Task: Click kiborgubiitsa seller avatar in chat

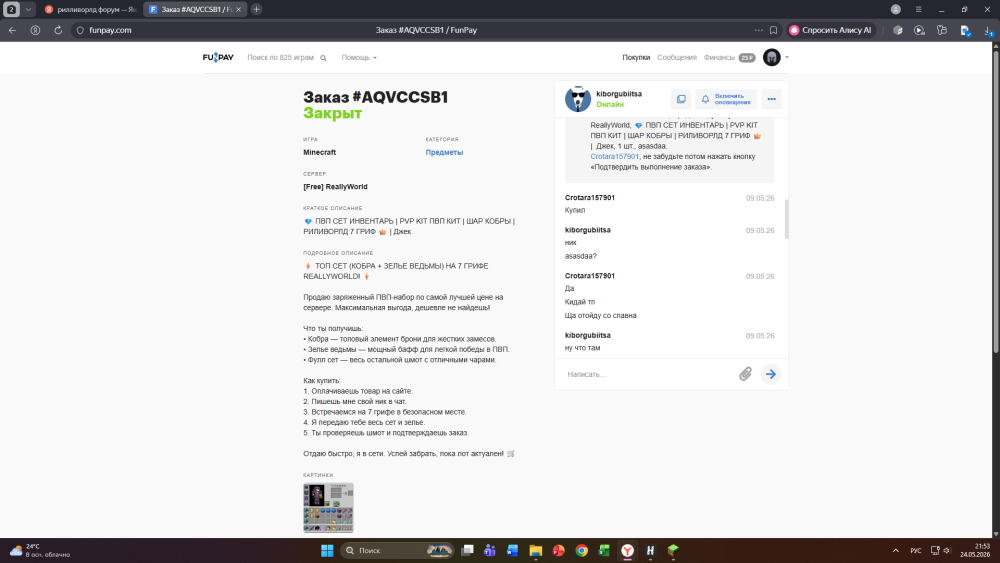Action: [578, 99]
